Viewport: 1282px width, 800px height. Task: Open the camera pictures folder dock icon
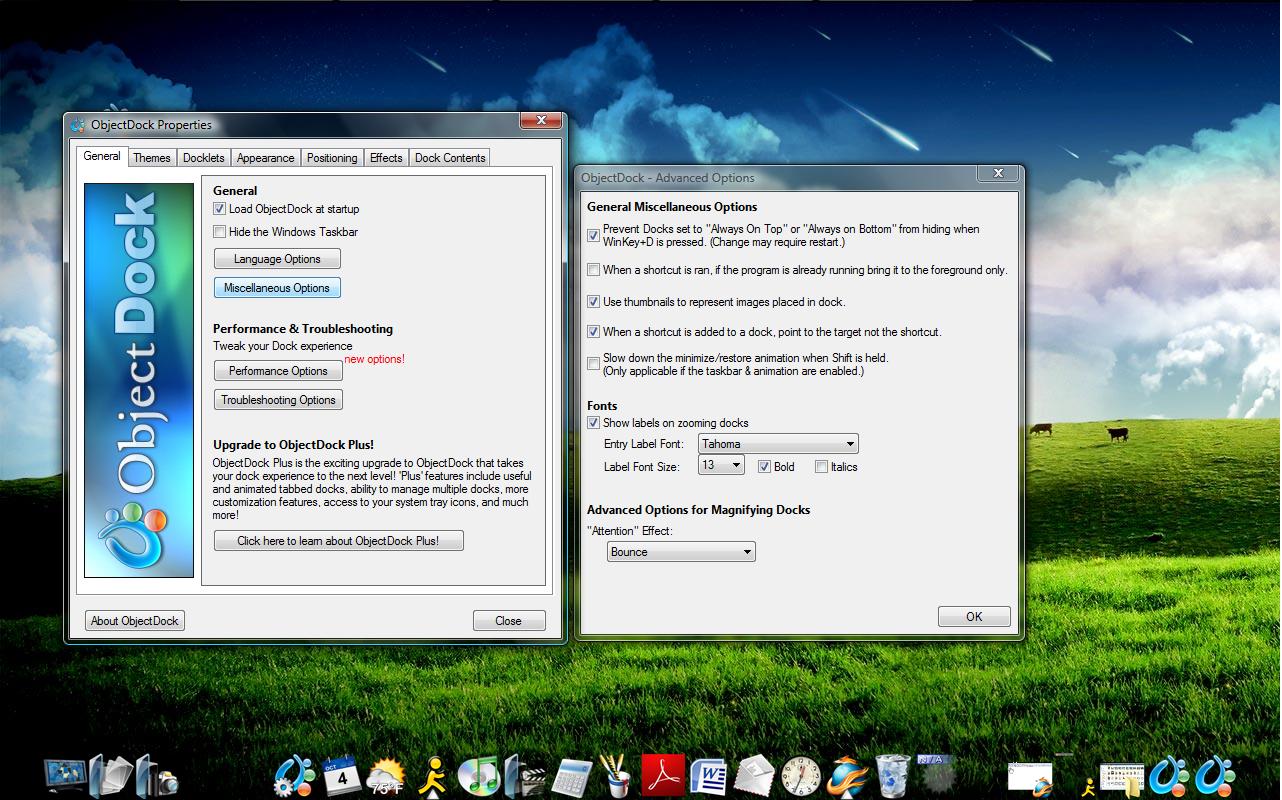click(157, 775)
